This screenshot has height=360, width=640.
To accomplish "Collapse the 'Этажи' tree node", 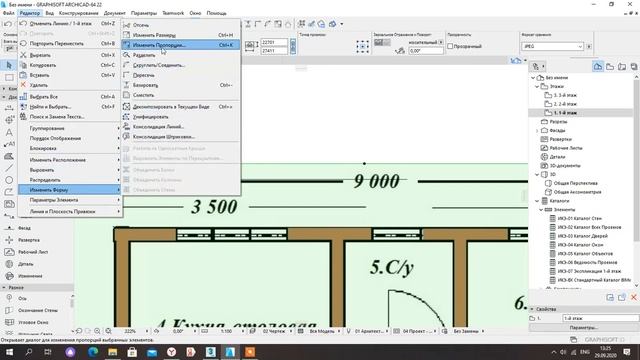I will pyautogui.click(x=537, y=86).
